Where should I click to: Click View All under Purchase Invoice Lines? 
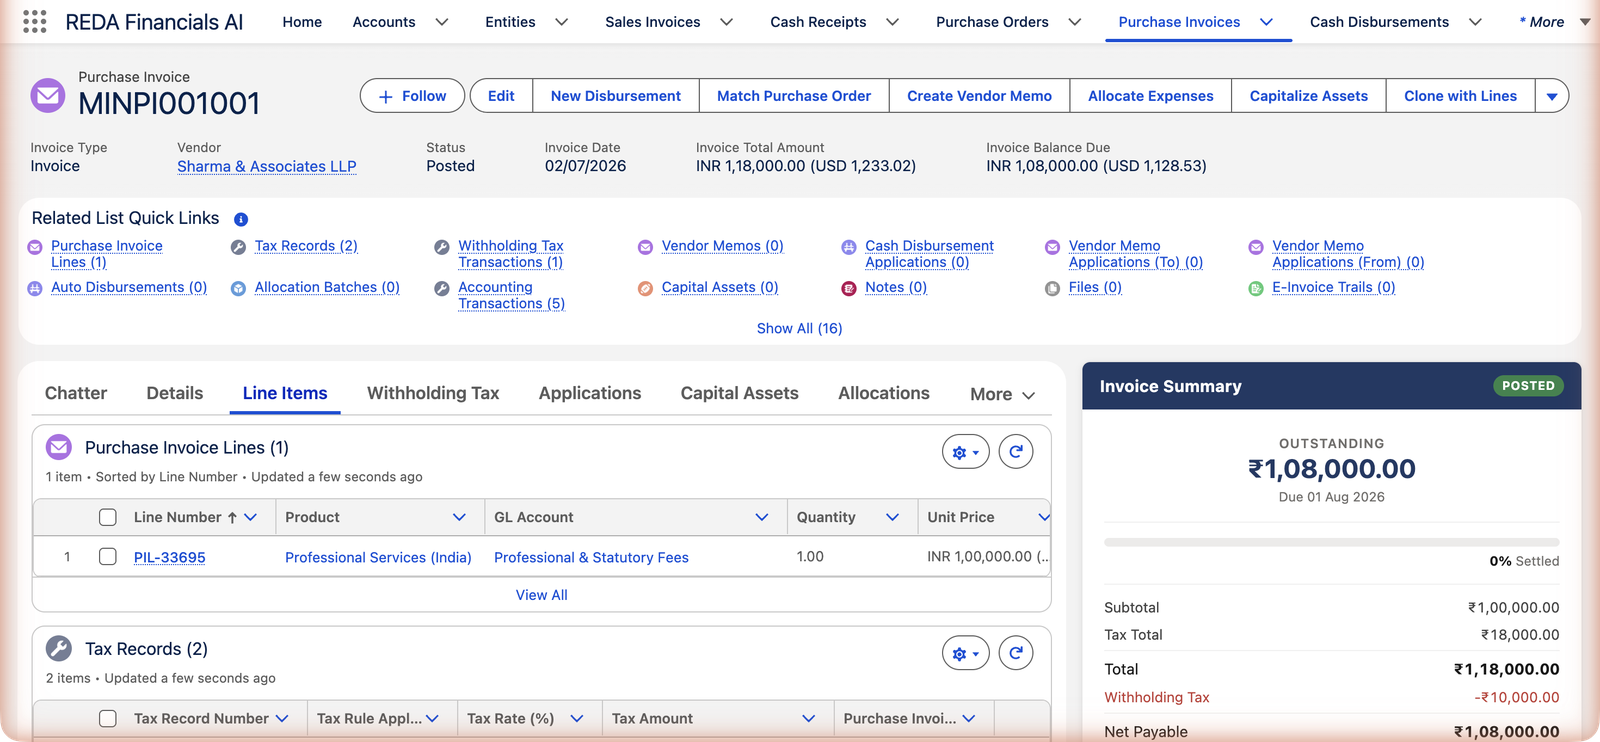[x=541, y=595]
